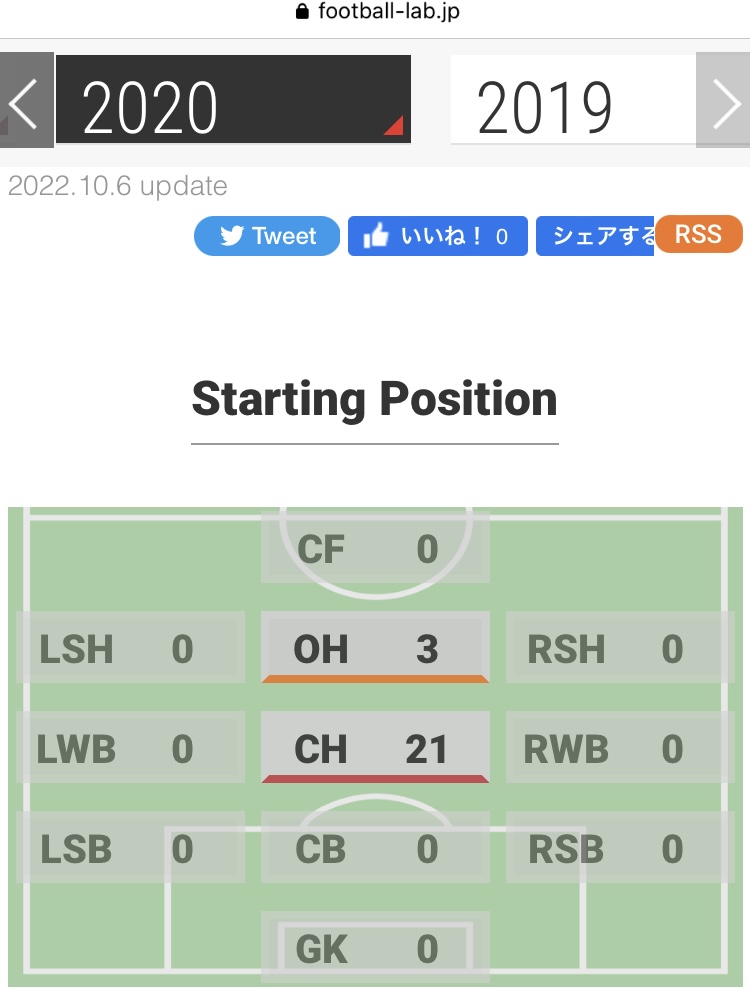Select the CH position box with 21
Viewport: 750px width, 994px height.
[375, 747]
